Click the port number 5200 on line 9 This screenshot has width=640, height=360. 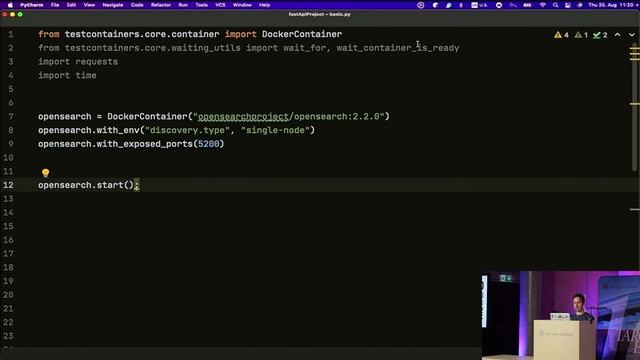tap(209, 144)
